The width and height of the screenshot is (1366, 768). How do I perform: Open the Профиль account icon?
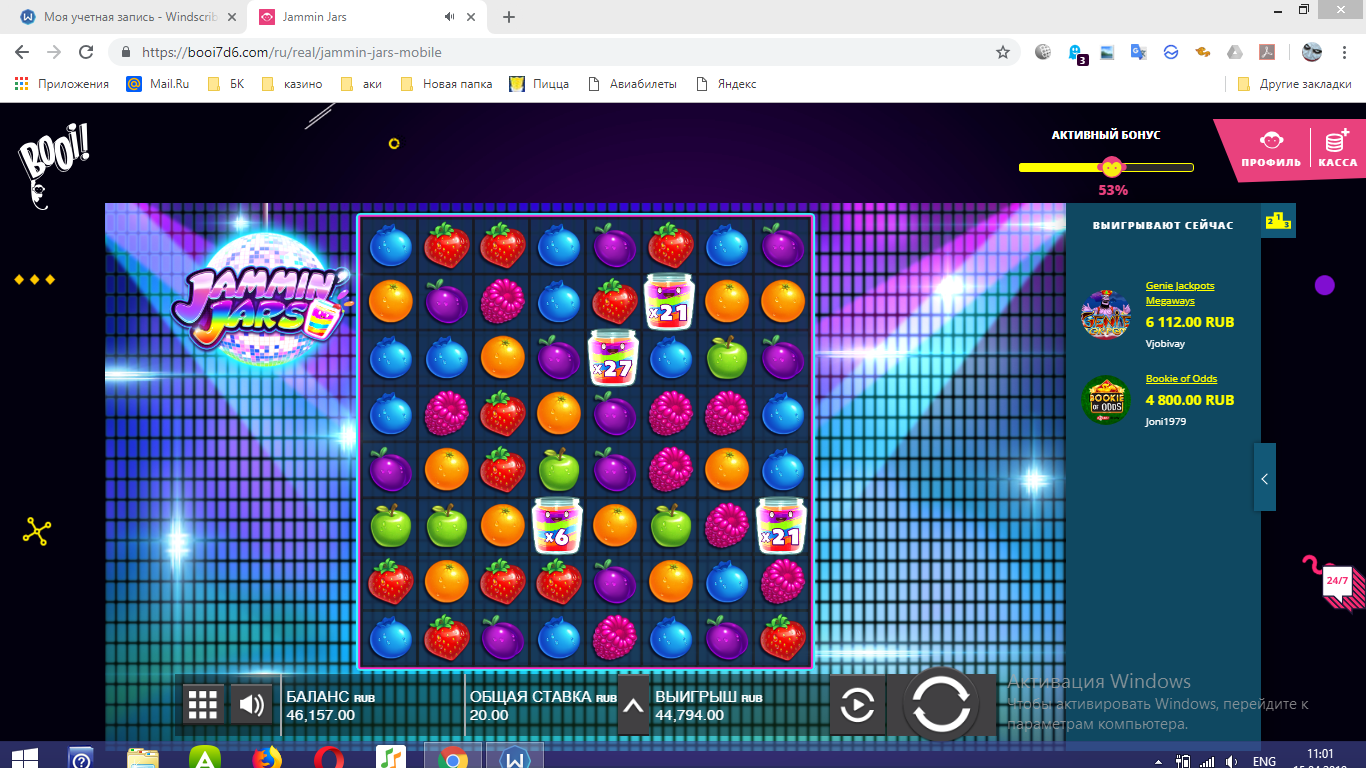click(x=1271, y=149)
